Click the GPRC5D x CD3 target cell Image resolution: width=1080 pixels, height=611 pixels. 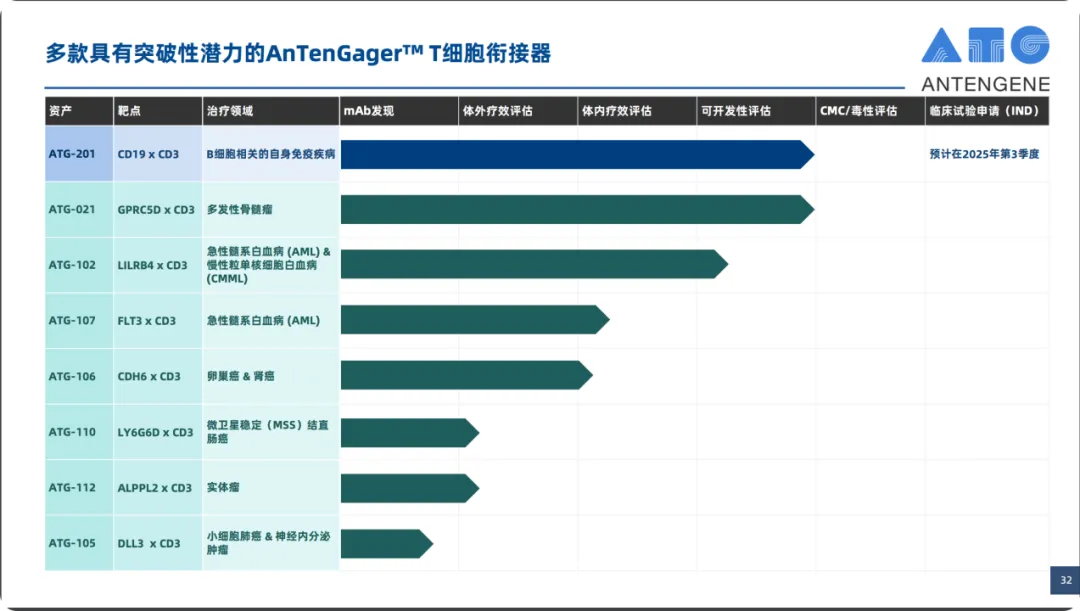pos(157,210)
